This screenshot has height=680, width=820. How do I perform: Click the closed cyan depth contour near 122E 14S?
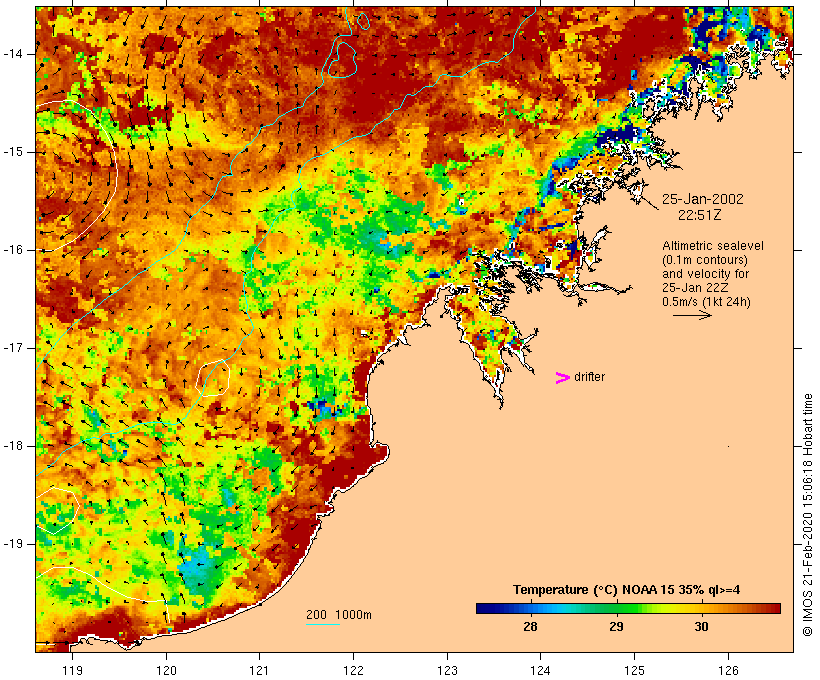(342, 60)
